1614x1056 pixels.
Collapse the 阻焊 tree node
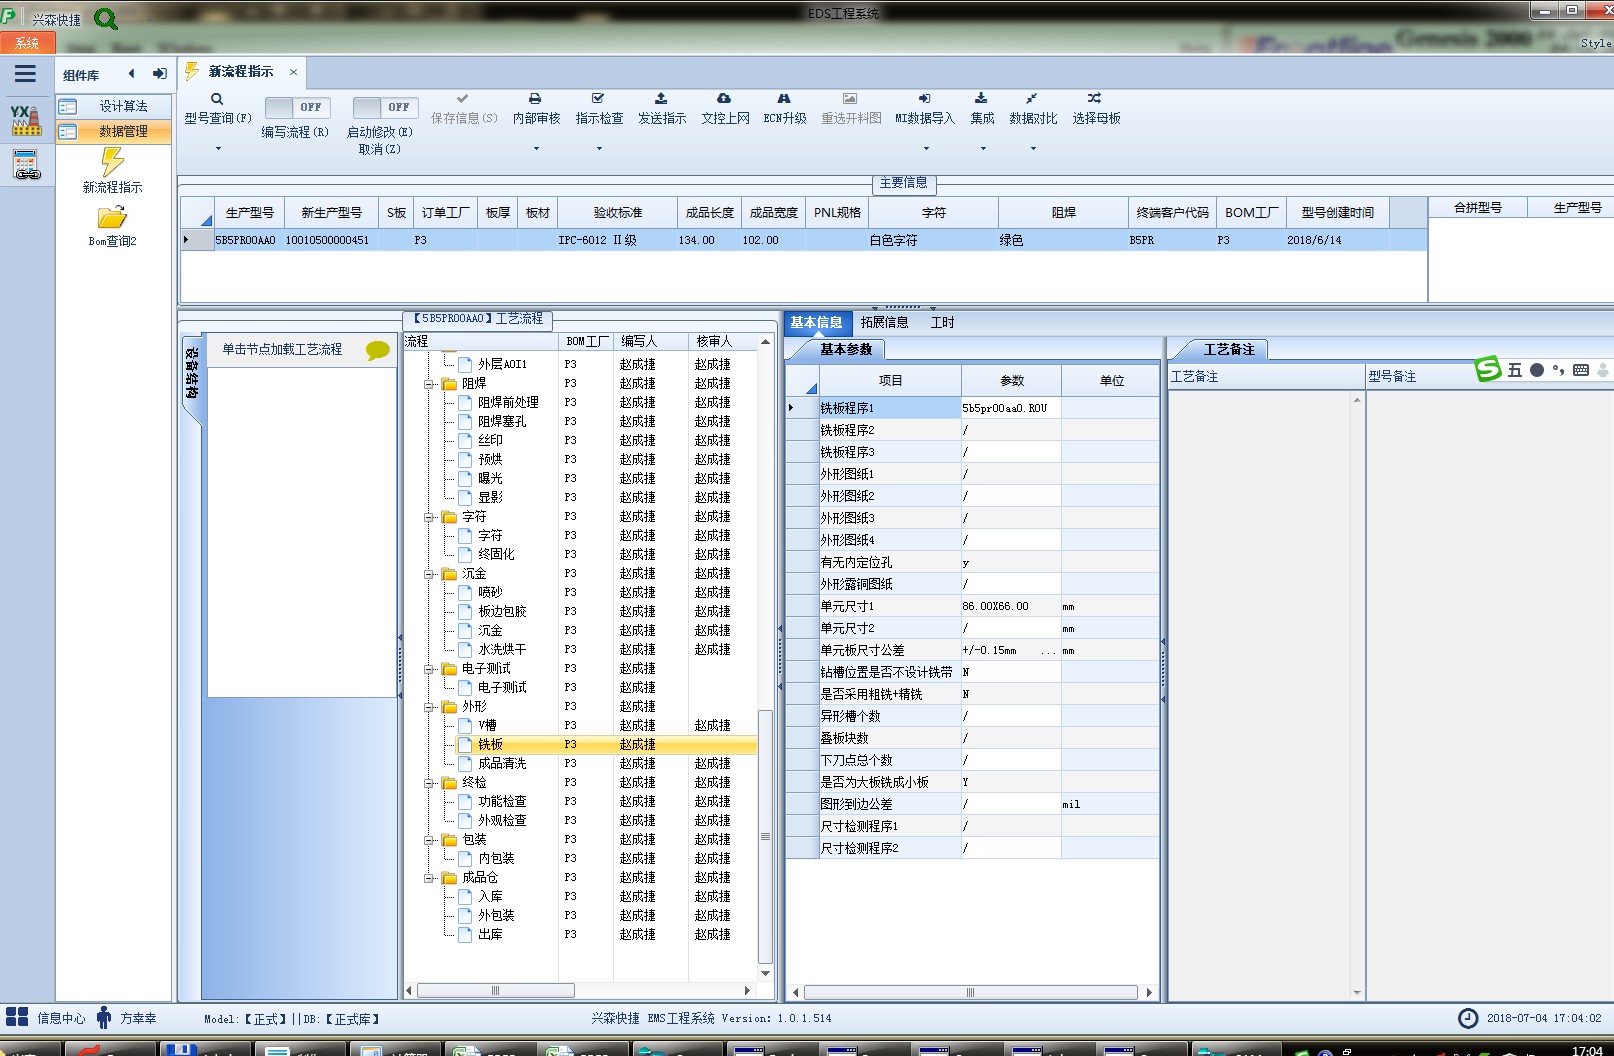(x=429, y=384)
